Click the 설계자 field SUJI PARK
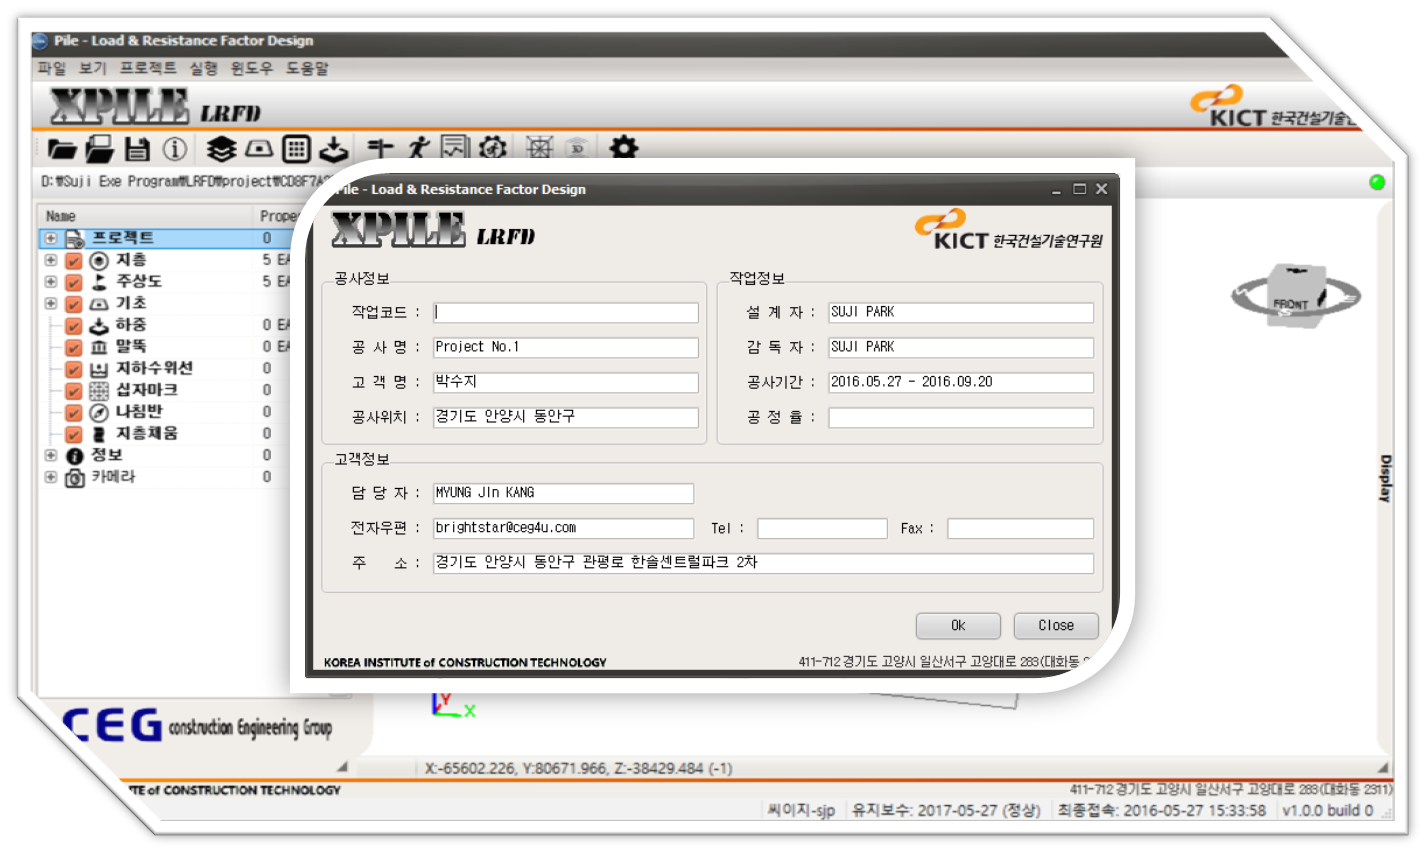 [961, 313]
